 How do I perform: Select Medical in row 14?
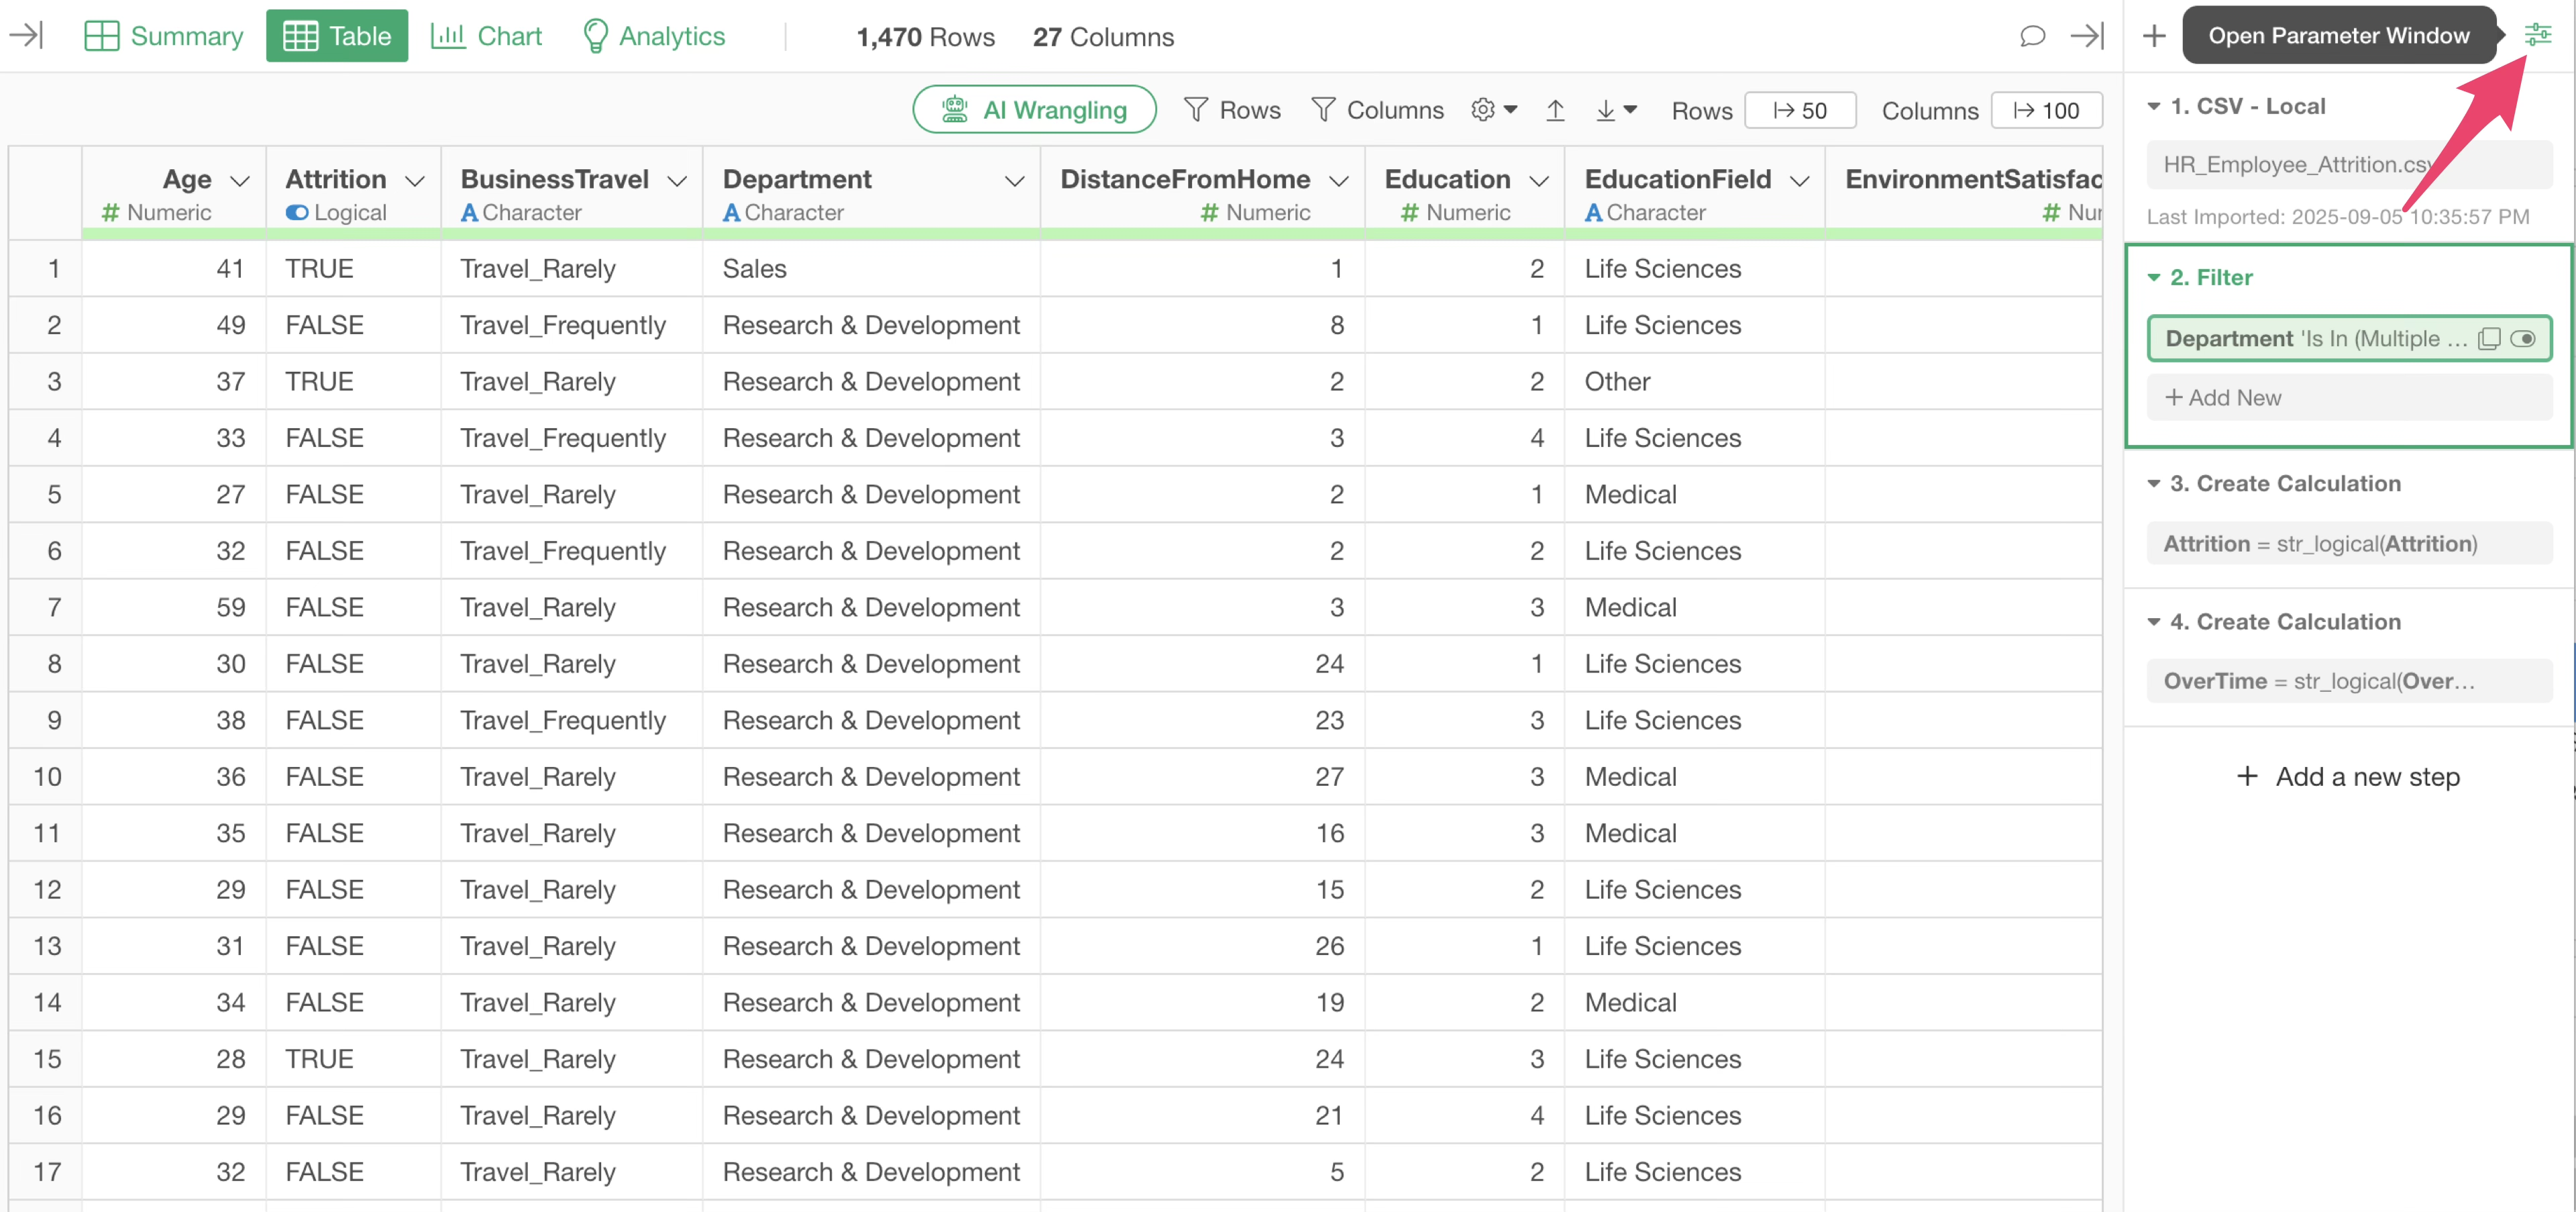point(1695,1003)
